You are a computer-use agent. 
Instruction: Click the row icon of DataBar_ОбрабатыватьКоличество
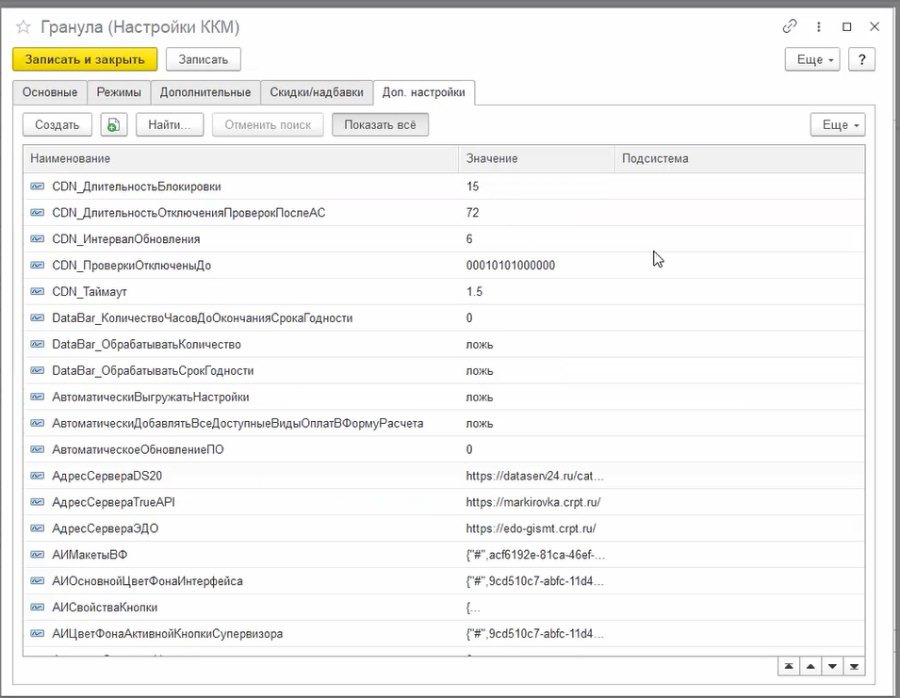pyautogui.click(x=37, y=344)
